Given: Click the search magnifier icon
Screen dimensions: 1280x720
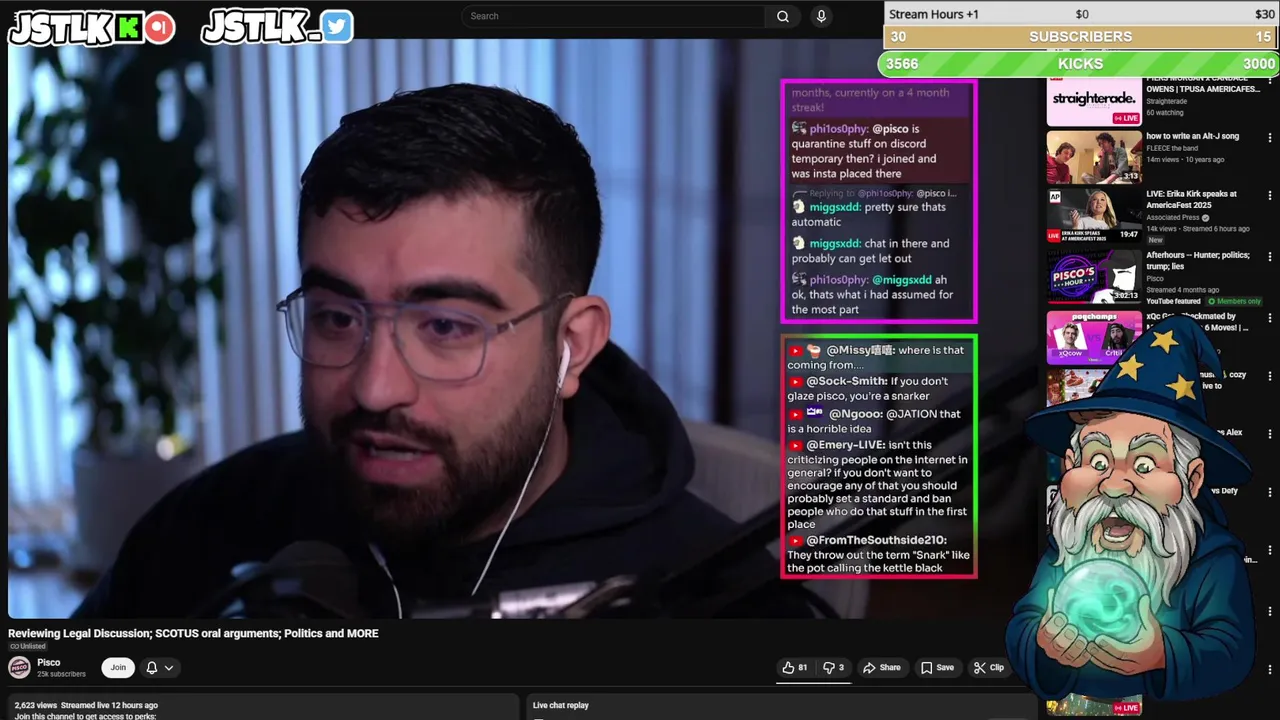Looking at the screenshot, I should [x=783, y=16].
